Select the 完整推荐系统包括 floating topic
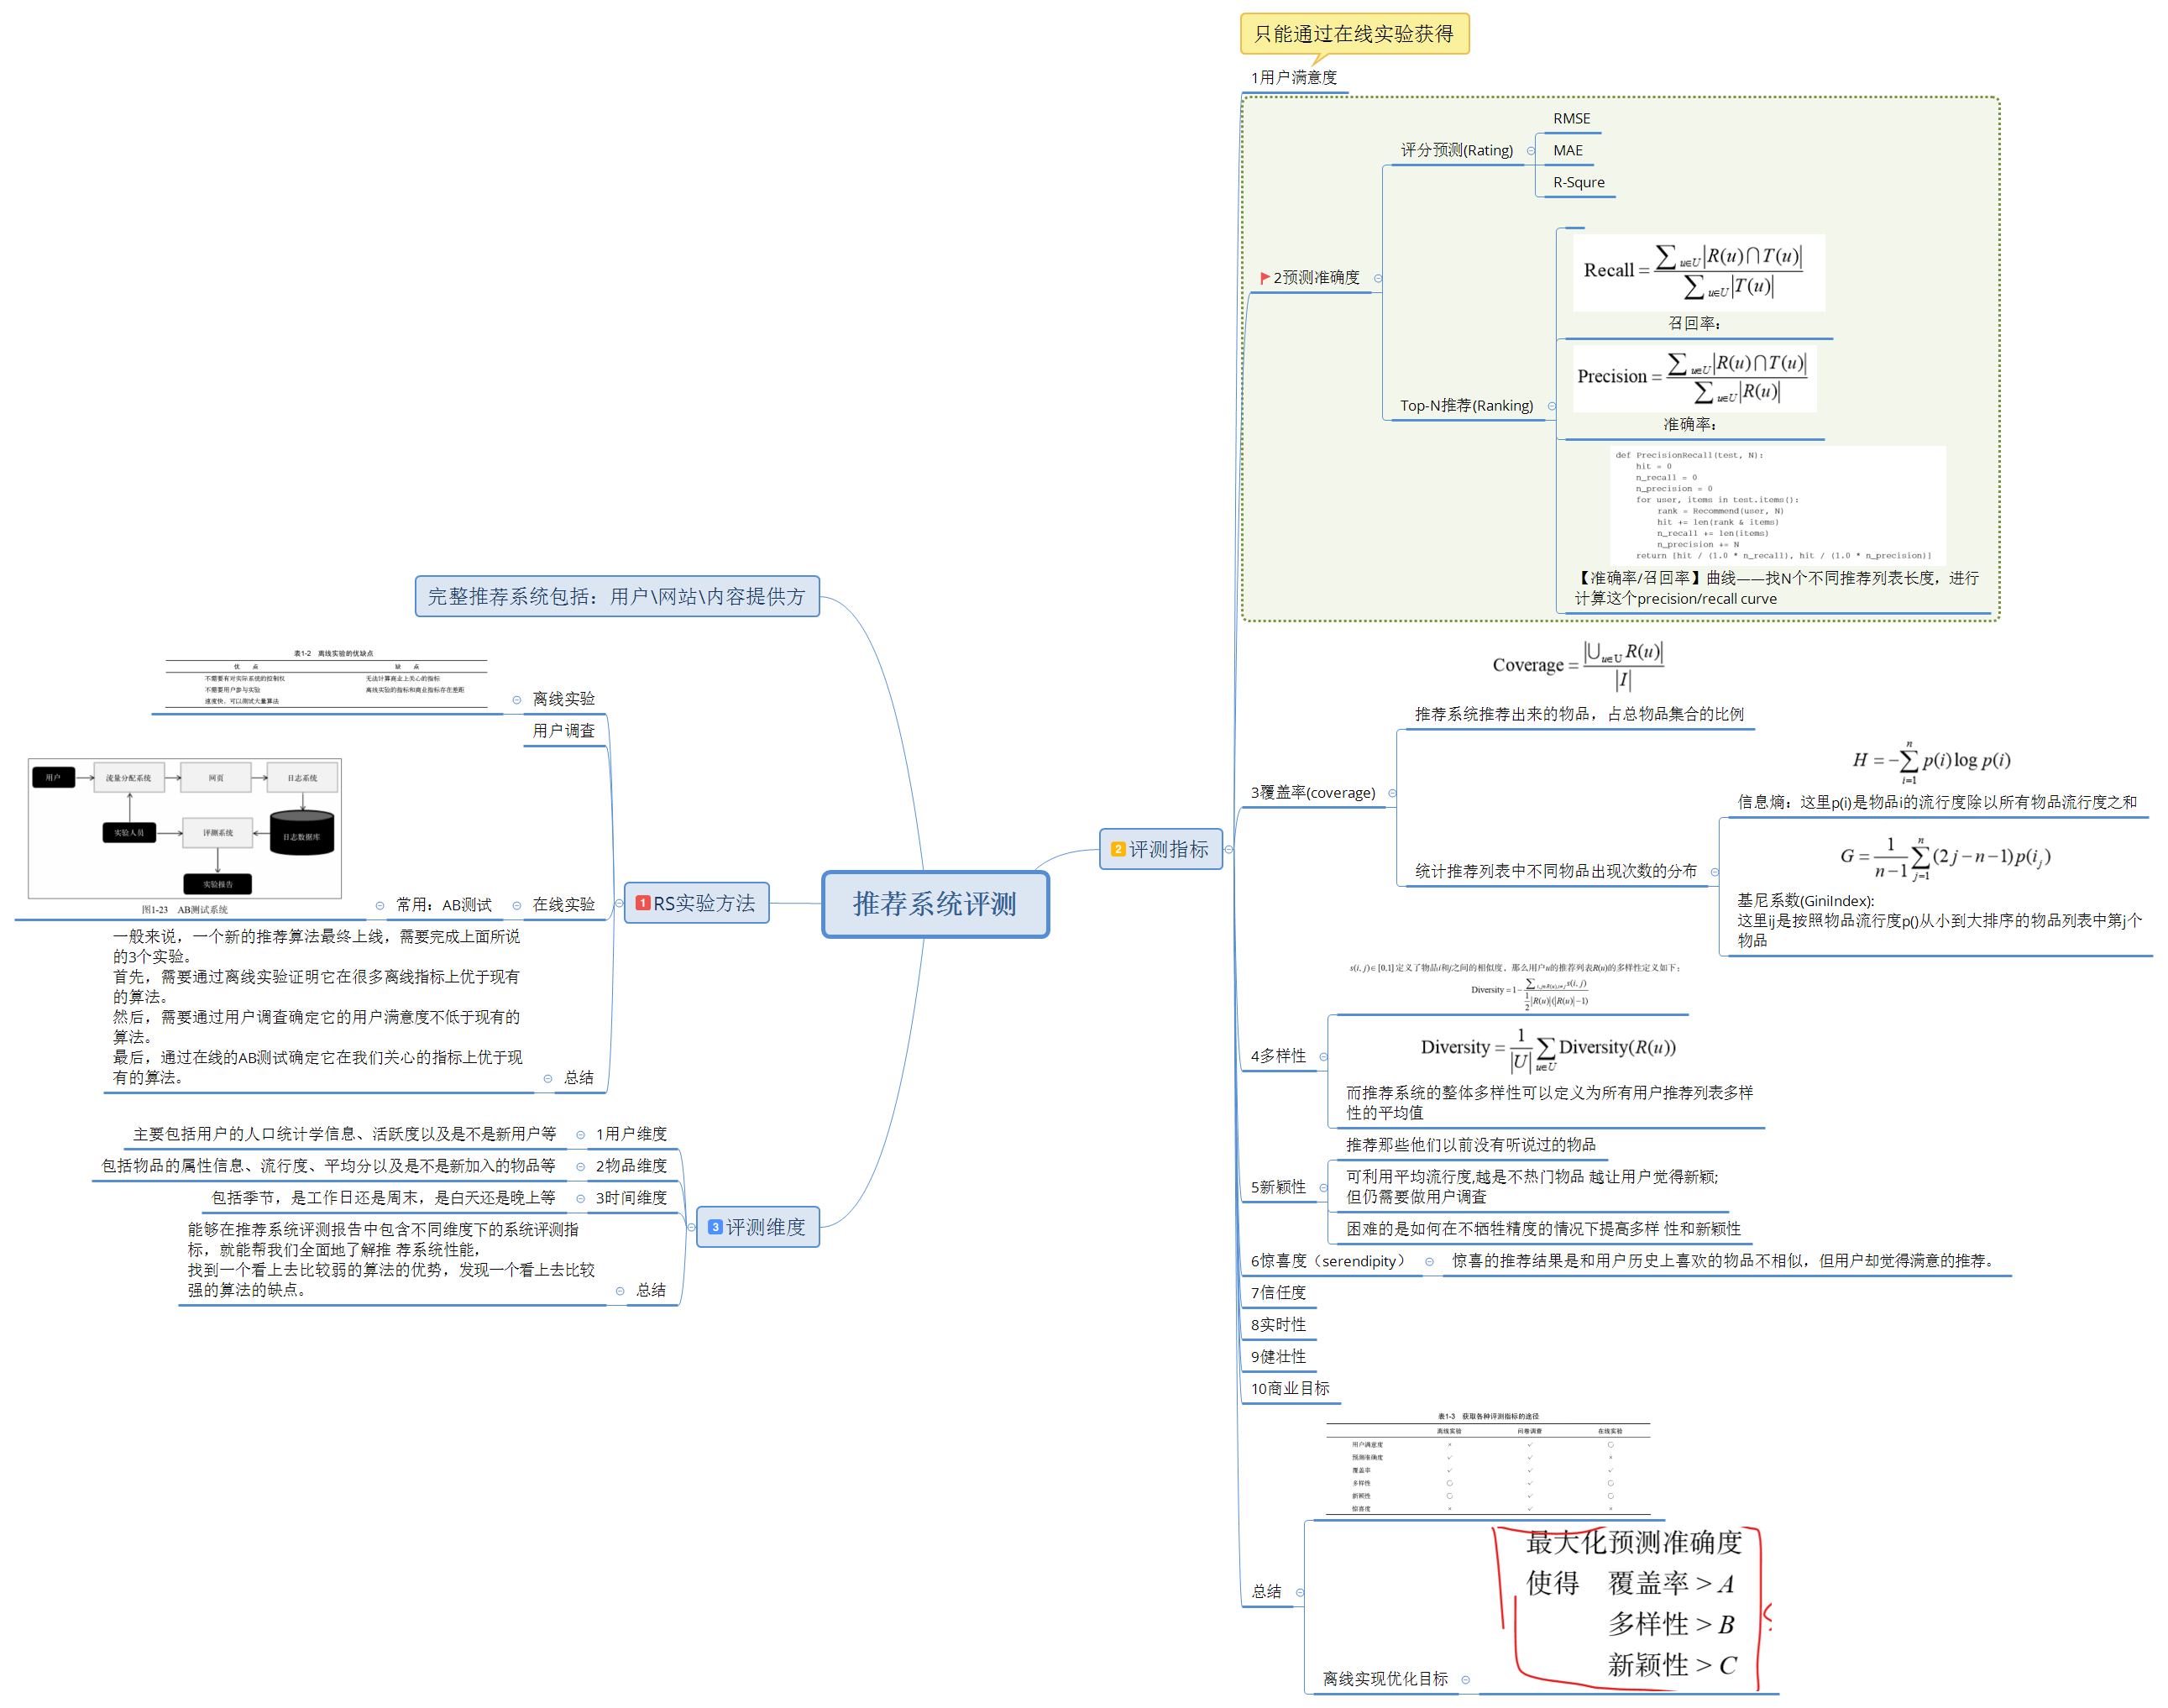The width and height of the screenshot is (2168, 1708). [616, 597]
